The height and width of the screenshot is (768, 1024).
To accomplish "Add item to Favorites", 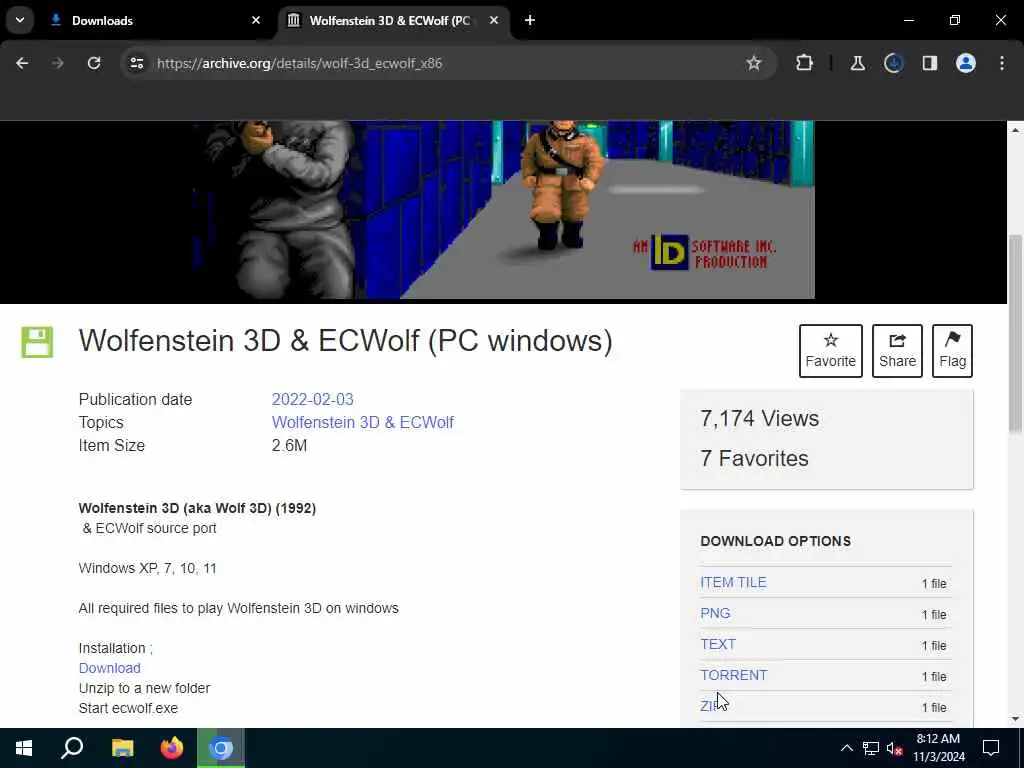I will [830, 351].
